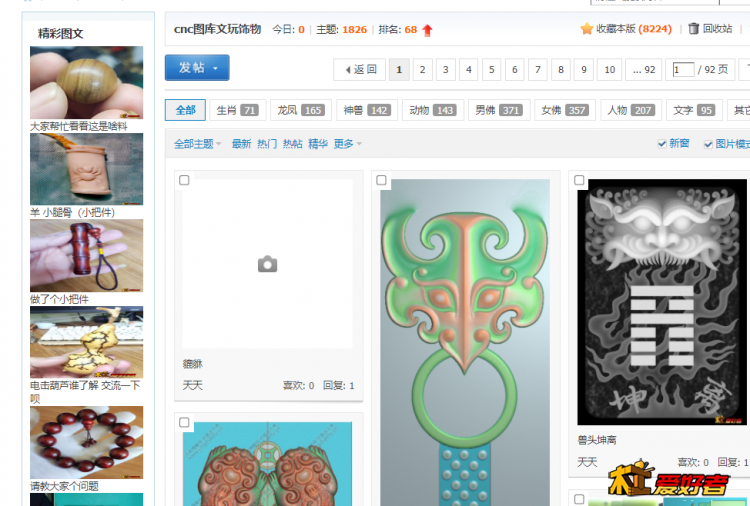Open the wooden bead thumbnail in 精彩图文
The height and width of the screenshot is (506, 750).
(87, 82)
